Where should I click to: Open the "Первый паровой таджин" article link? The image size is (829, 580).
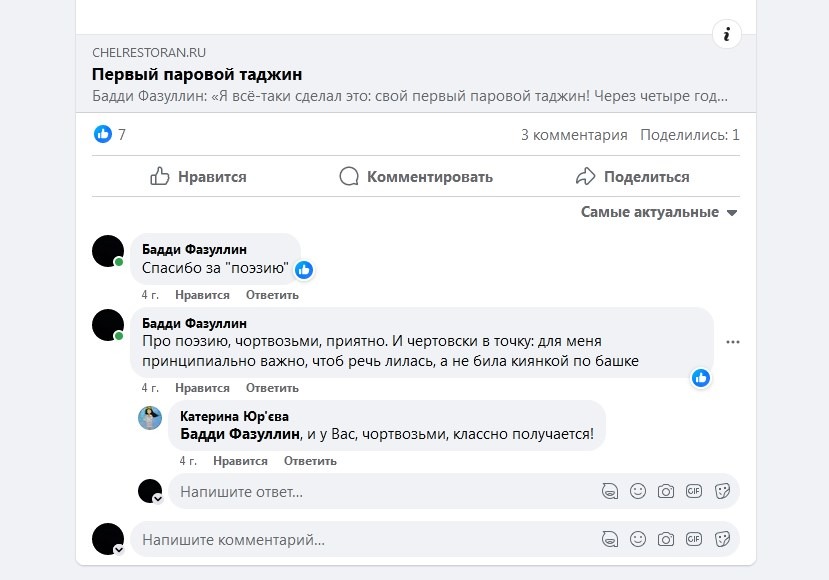tap(197, 74)
